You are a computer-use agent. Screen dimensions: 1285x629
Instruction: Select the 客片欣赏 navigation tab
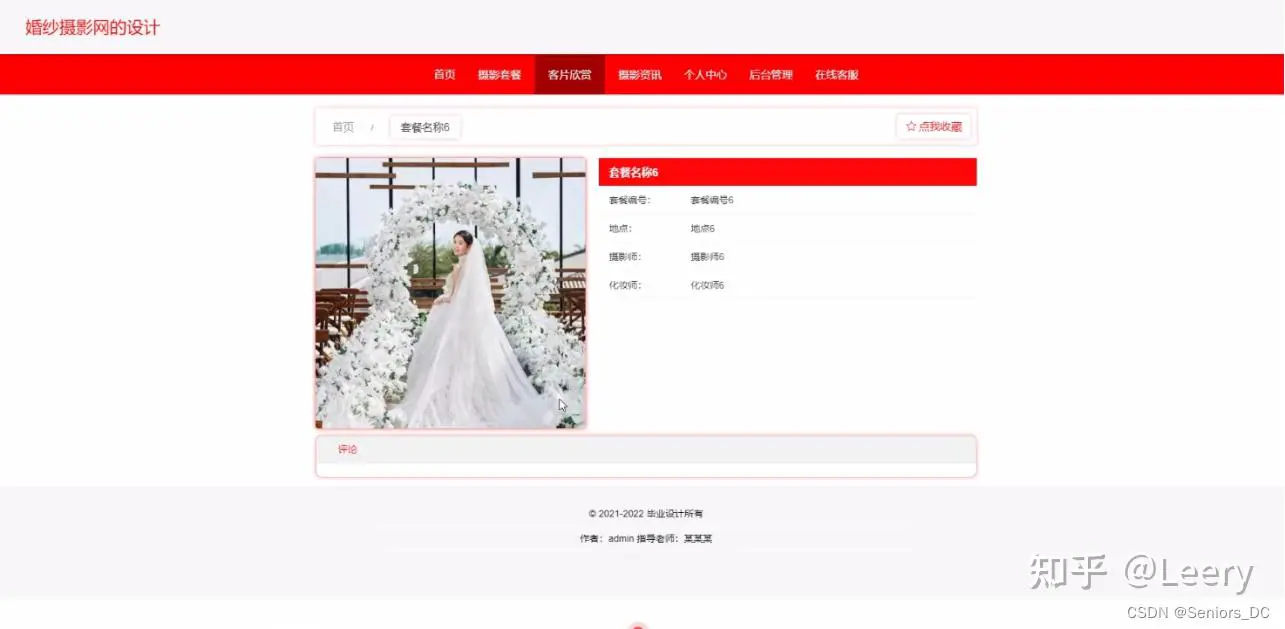pos(569,75)
